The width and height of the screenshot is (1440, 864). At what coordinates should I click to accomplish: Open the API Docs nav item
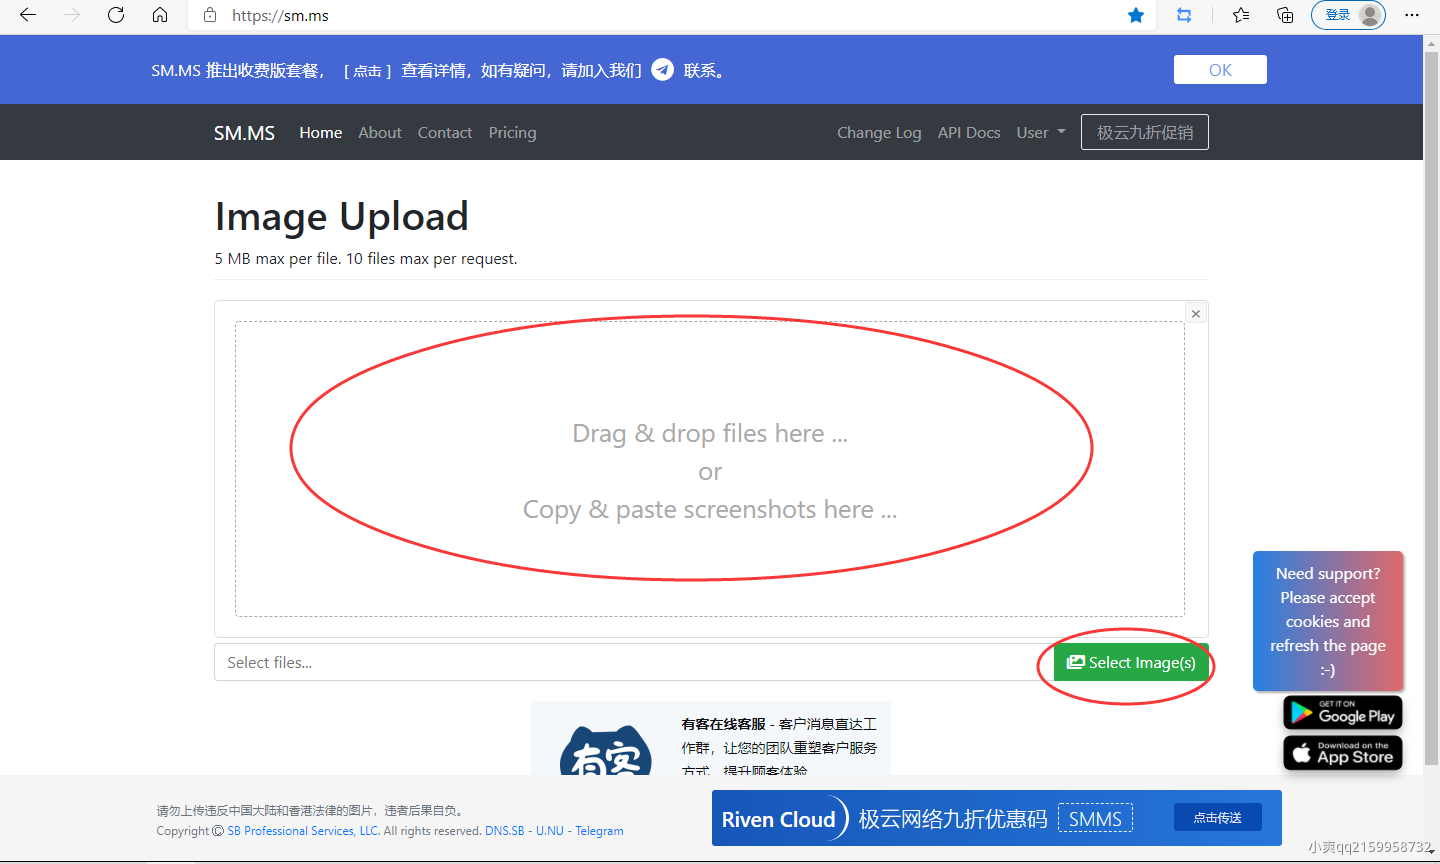tap(969, 133)
